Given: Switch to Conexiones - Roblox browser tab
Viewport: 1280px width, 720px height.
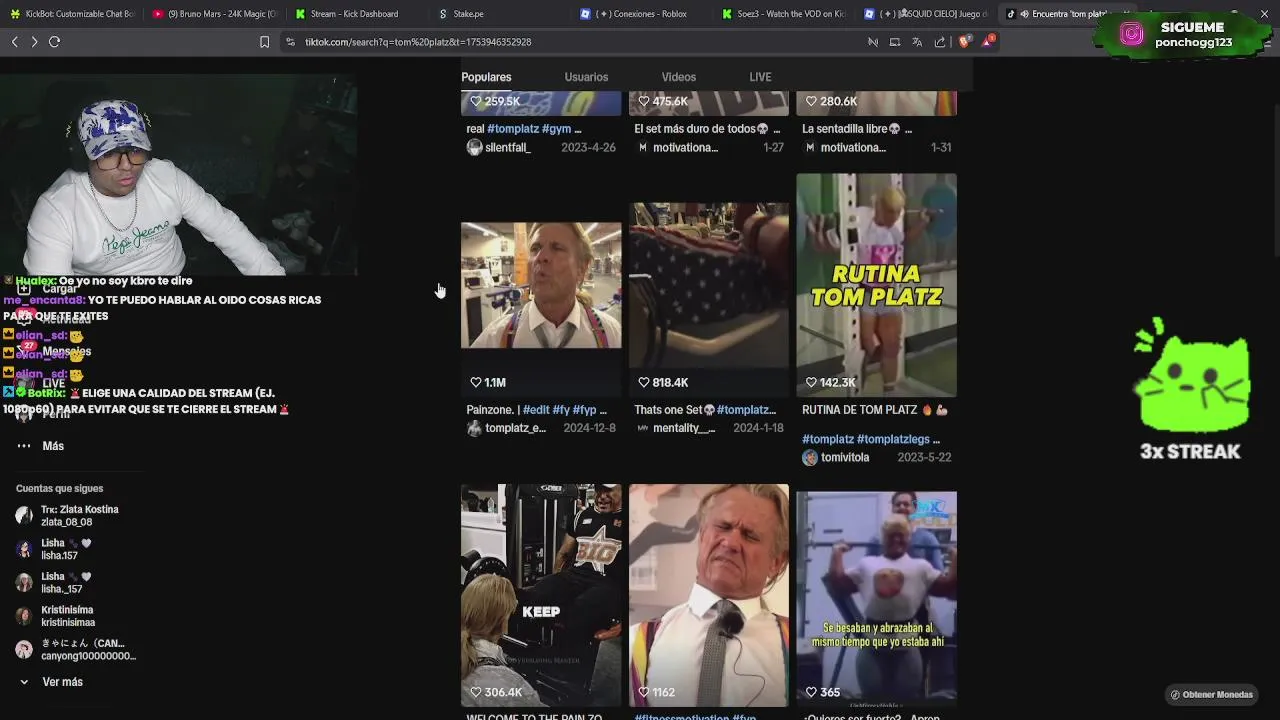Looking at the screenshot, I should [x=642, y=14].
